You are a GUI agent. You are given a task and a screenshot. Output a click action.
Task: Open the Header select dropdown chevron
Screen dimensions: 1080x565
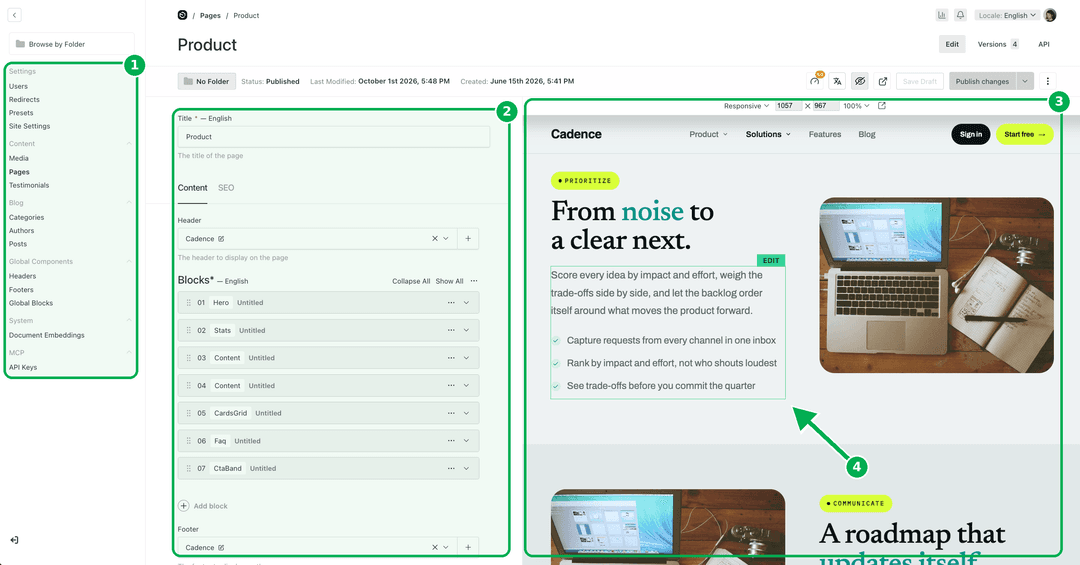[x=446, y=238]
